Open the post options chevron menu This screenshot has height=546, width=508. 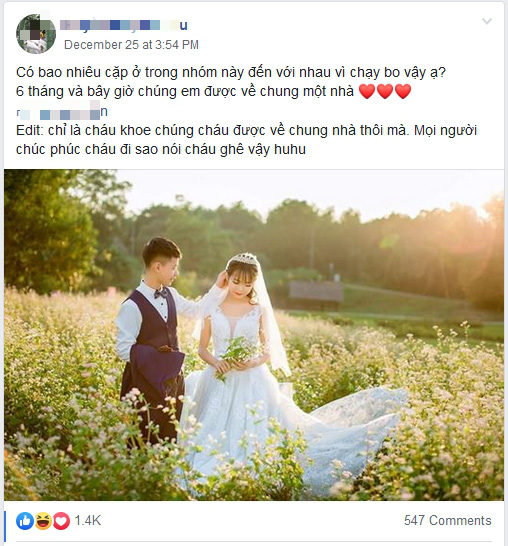coord(487,22)
